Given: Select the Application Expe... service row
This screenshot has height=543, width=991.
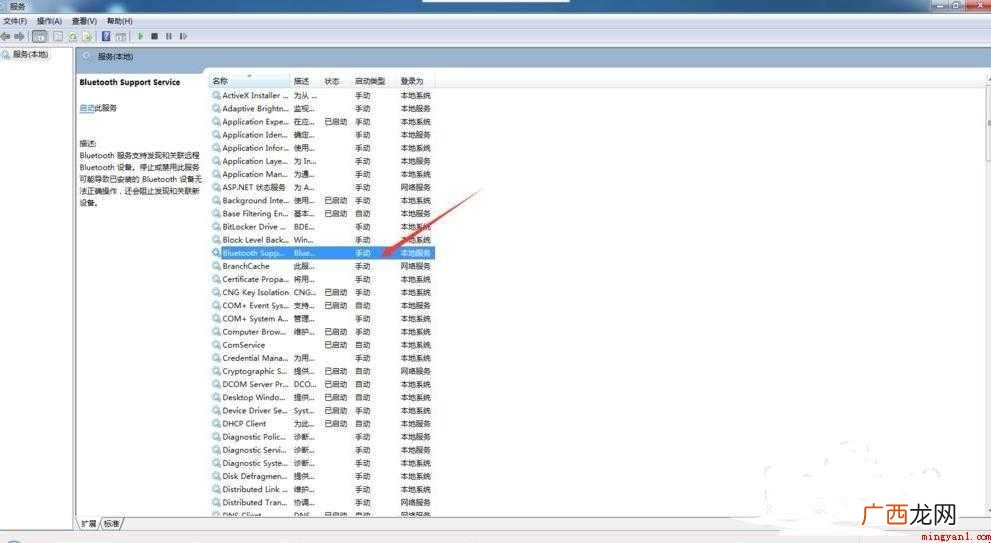Looking at the screenshot, I should pos(322,122).
